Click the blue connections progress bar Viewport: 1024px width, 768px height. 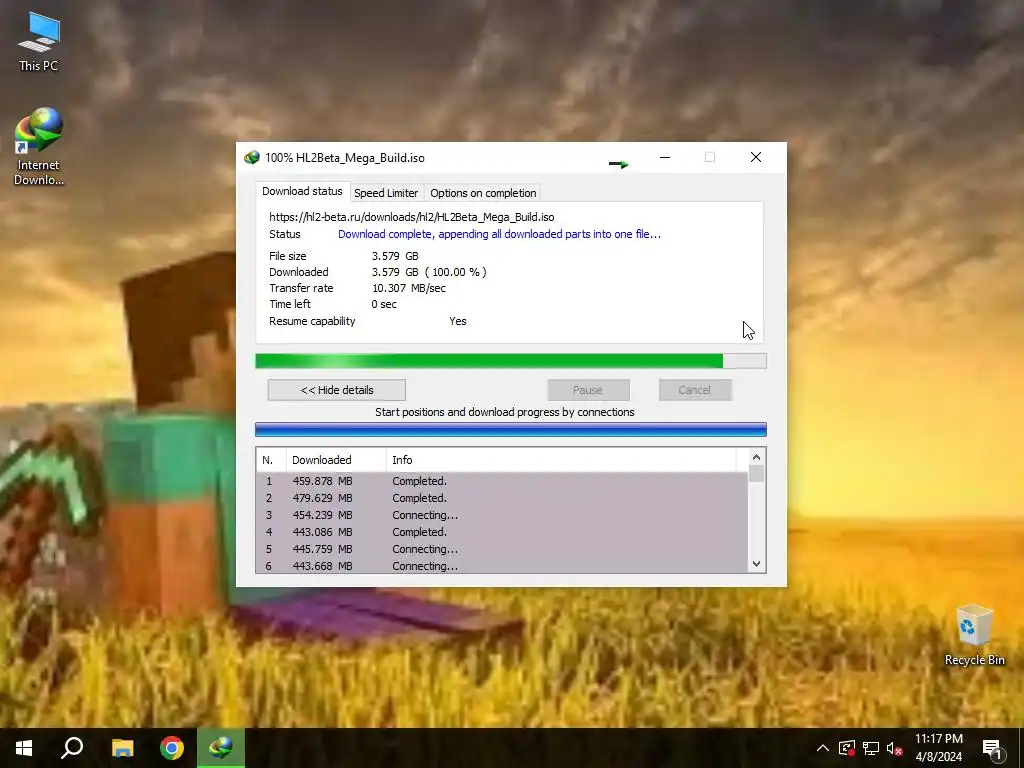[511, 429]
